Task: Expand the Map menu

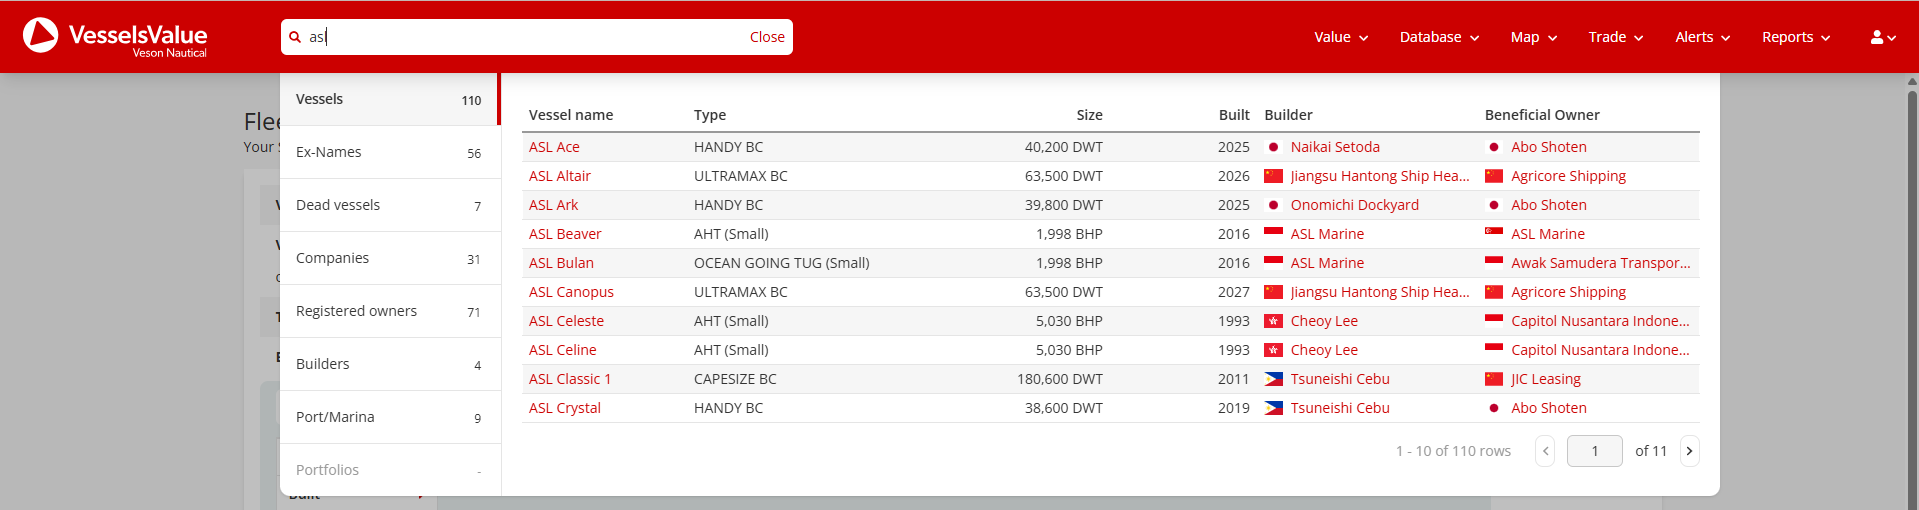Action: (x=1534, y=37)
